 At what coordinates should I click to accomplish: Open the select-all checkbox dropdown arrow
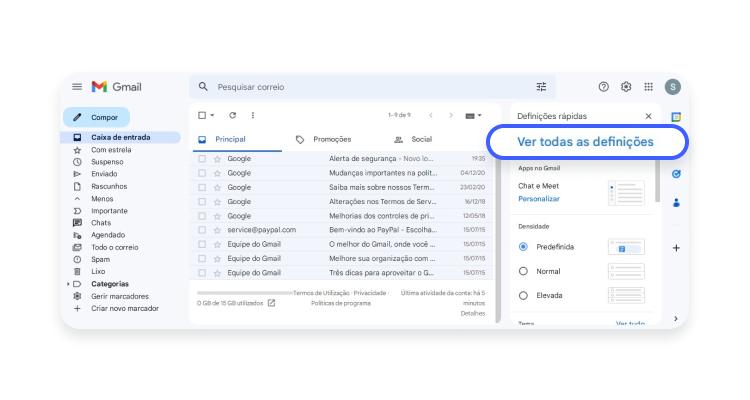[x=212, y=115]
